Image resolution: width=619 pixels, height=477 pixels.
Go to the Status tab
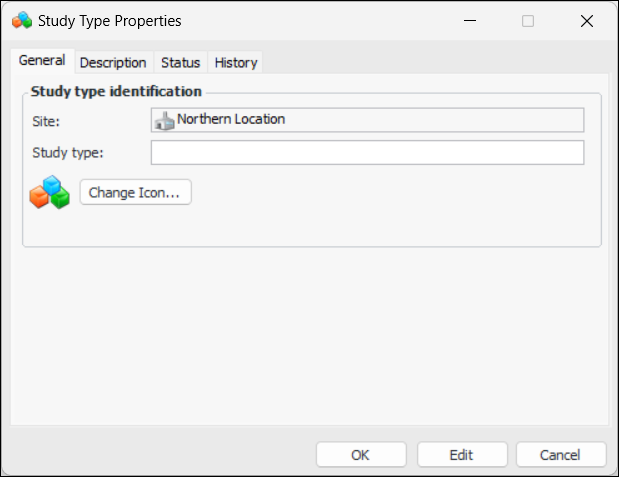(181, 62)
